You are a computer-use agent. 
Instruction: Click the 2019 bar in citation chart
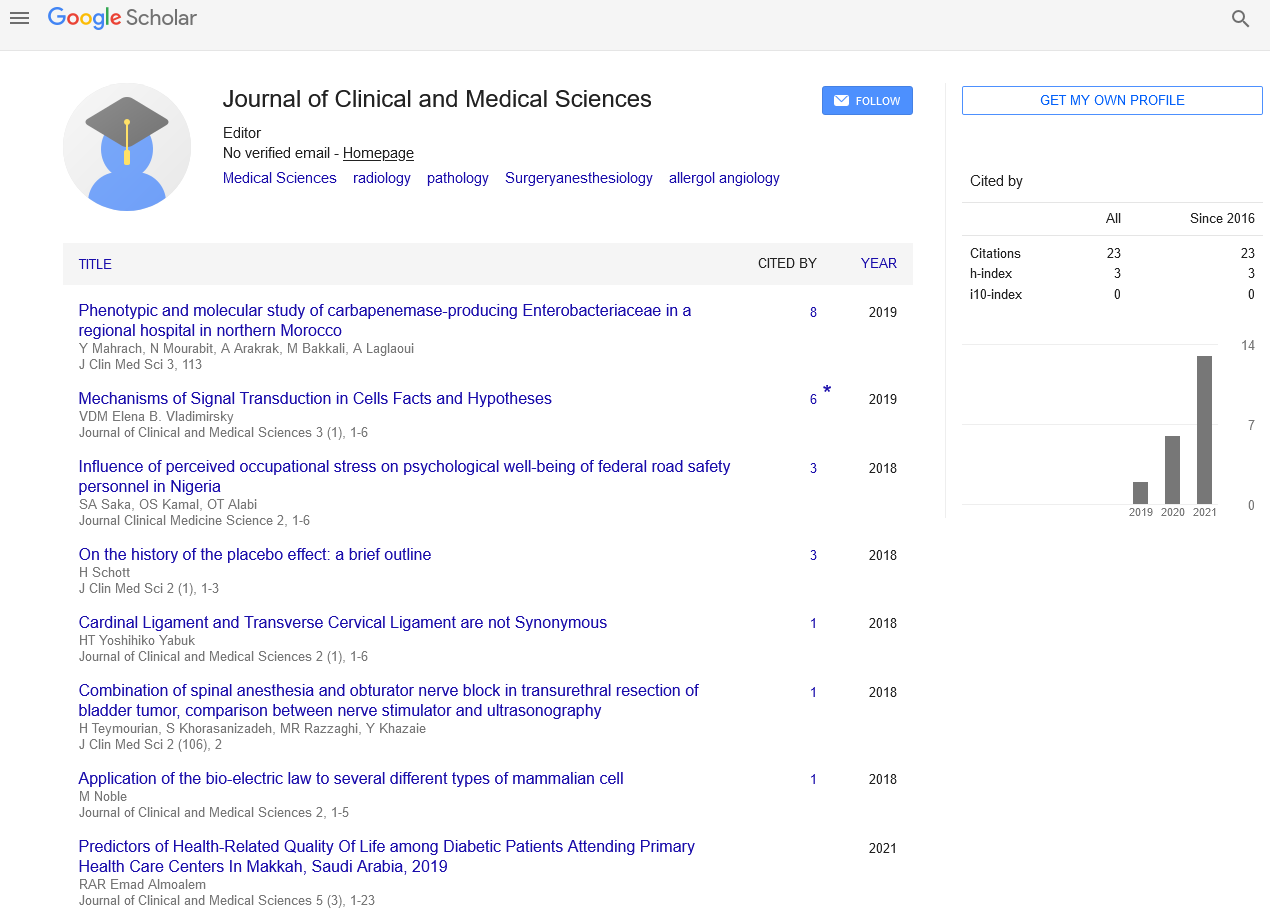pos(1140,492)
